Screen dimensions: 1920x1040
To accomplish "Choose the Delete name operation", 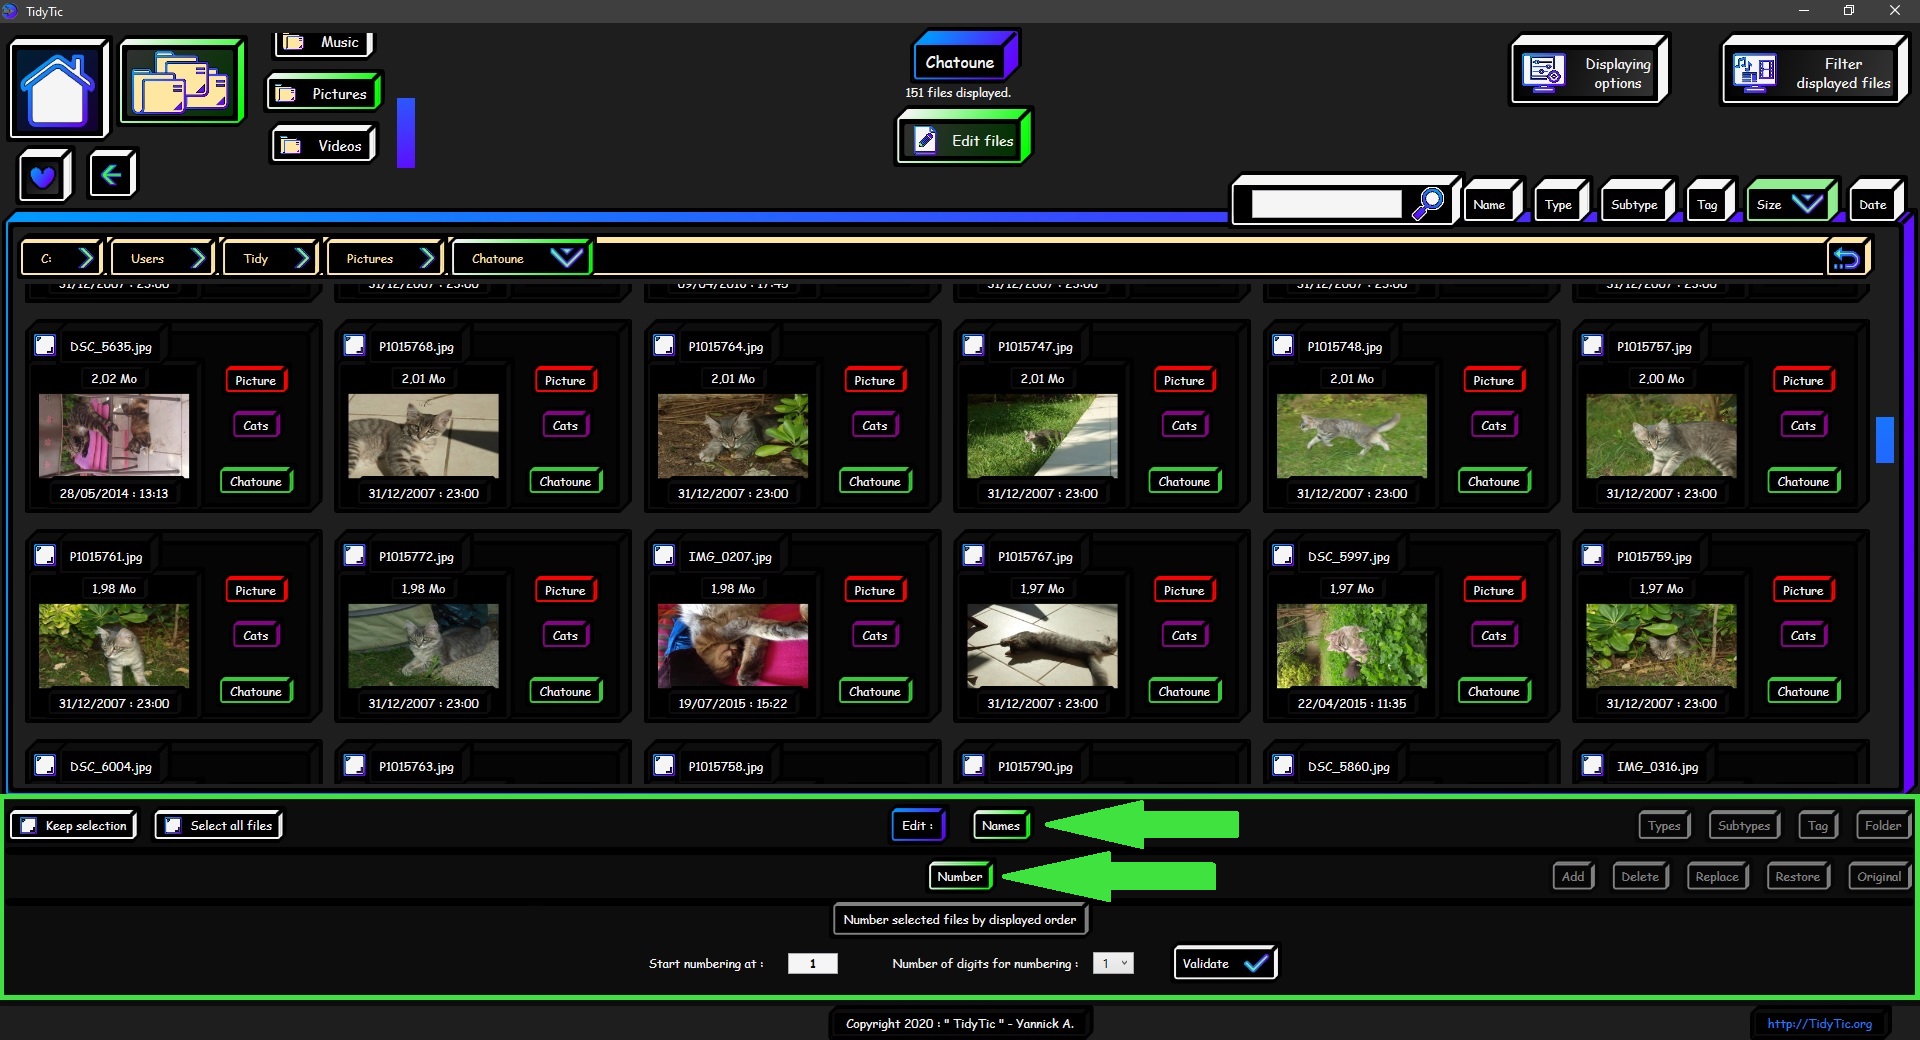I will 1640,876.
